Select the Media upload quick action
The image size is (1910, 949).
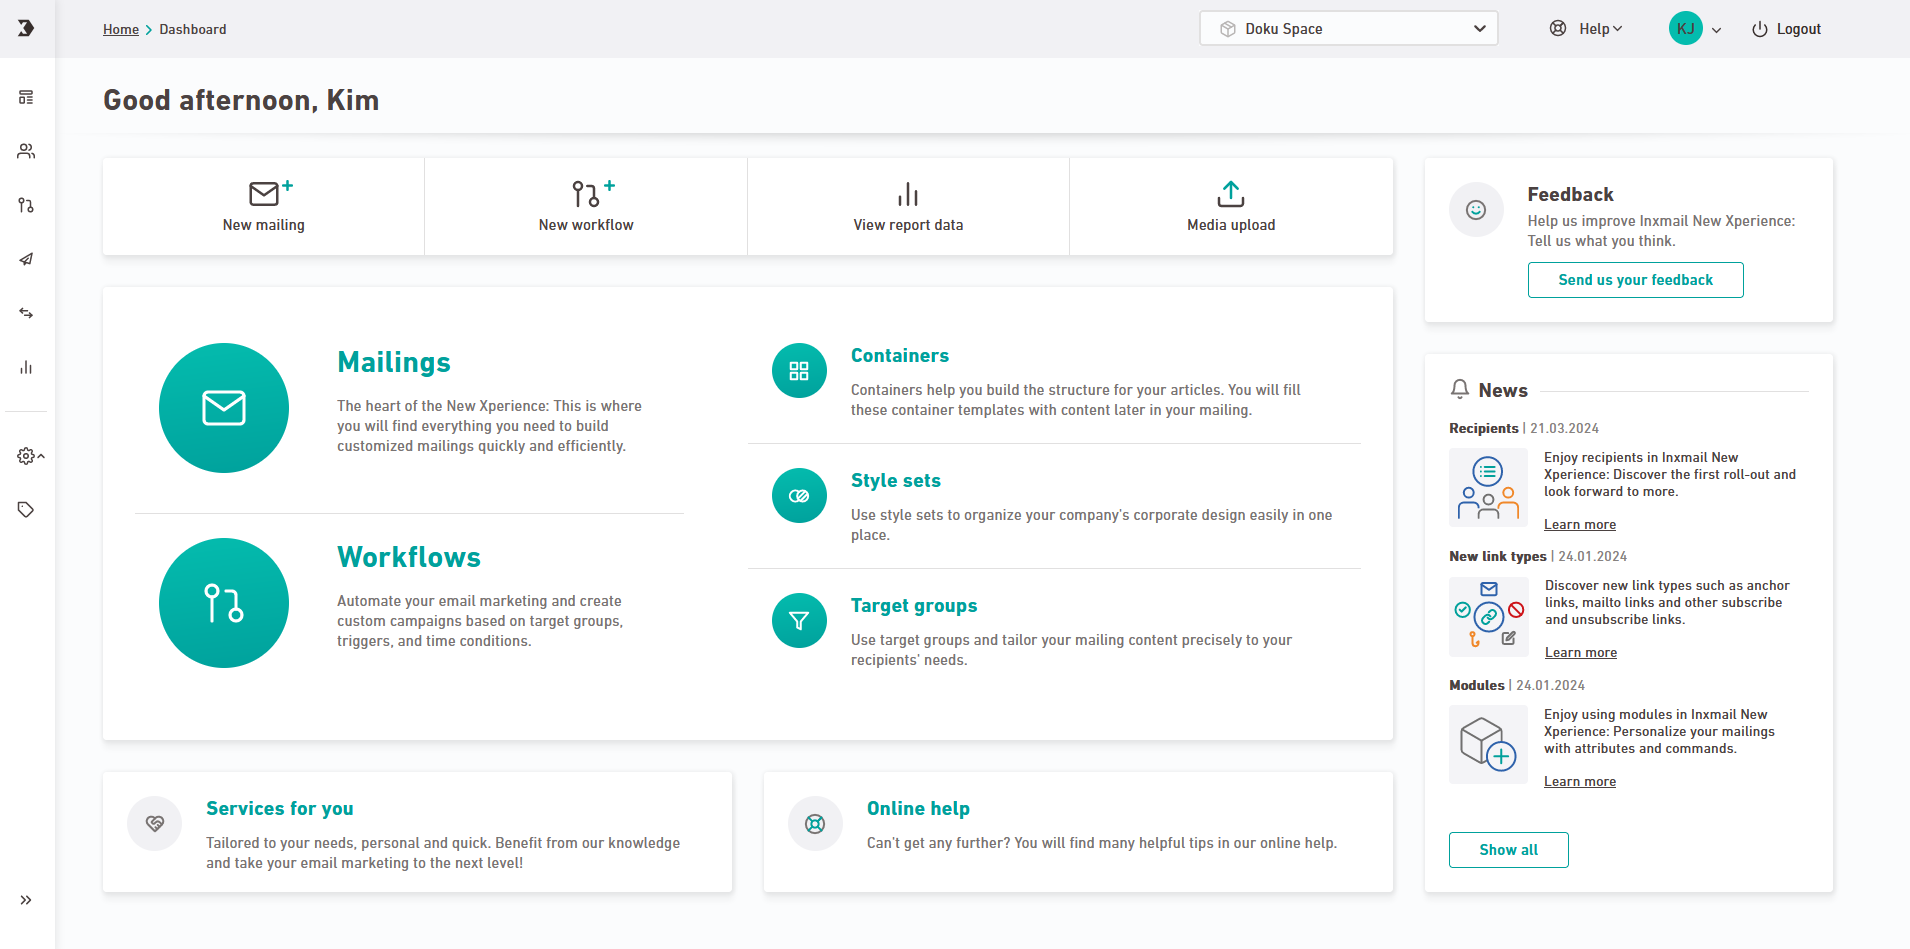pyautogui.click(x=1231, y=206)
